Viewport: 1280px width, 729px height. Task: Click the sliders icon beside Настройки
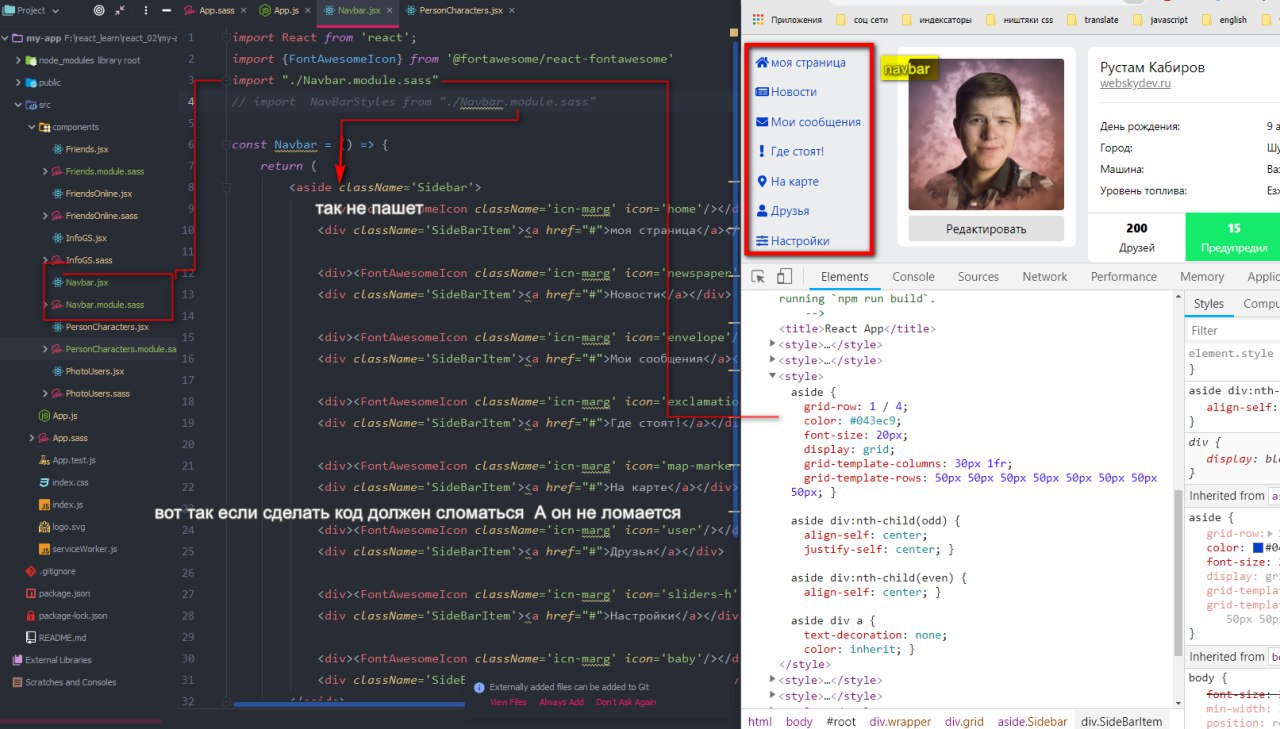tap(762, 241)
